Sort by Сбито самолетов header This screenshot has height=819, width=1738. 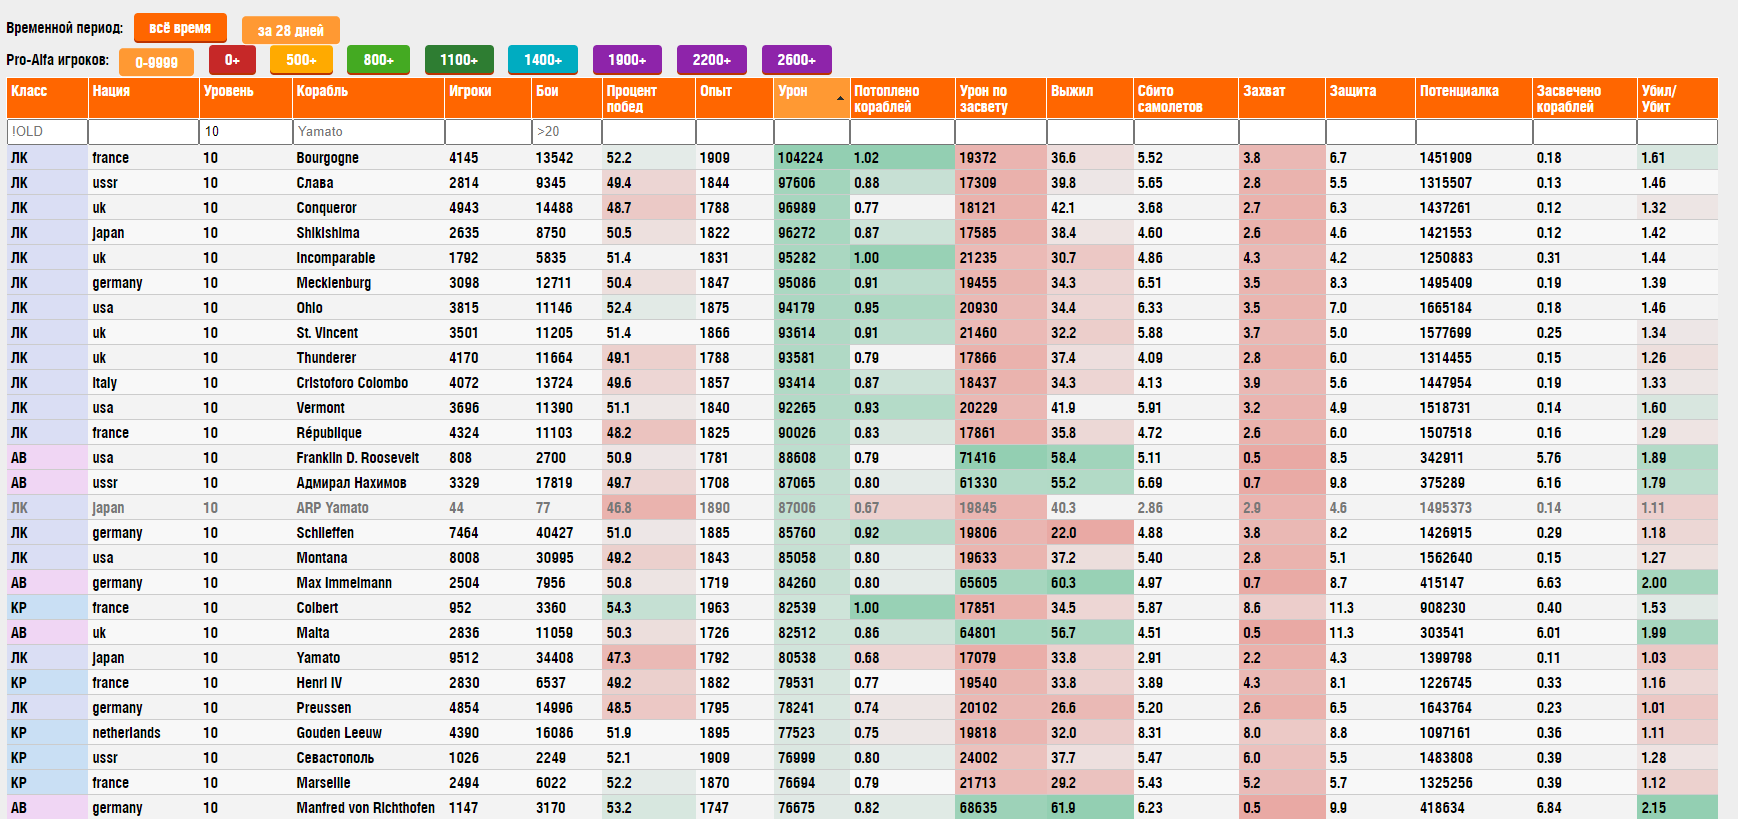[1186, 98]
